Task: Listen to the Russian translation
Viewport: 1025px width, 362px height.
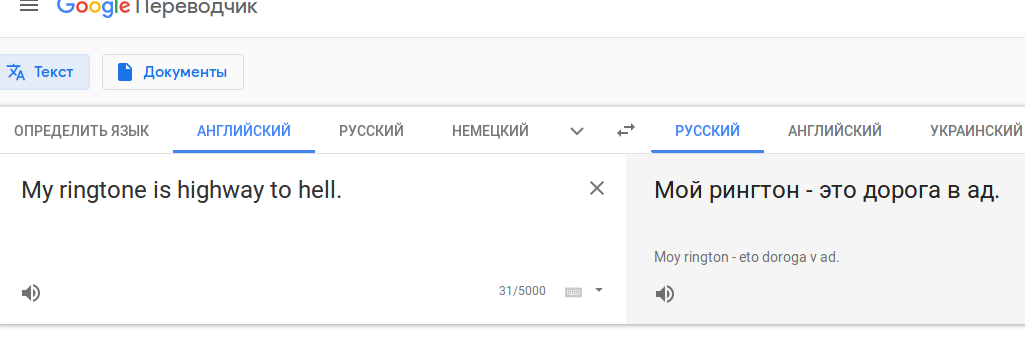Action: pyautogui.click(x=665, y=294)
